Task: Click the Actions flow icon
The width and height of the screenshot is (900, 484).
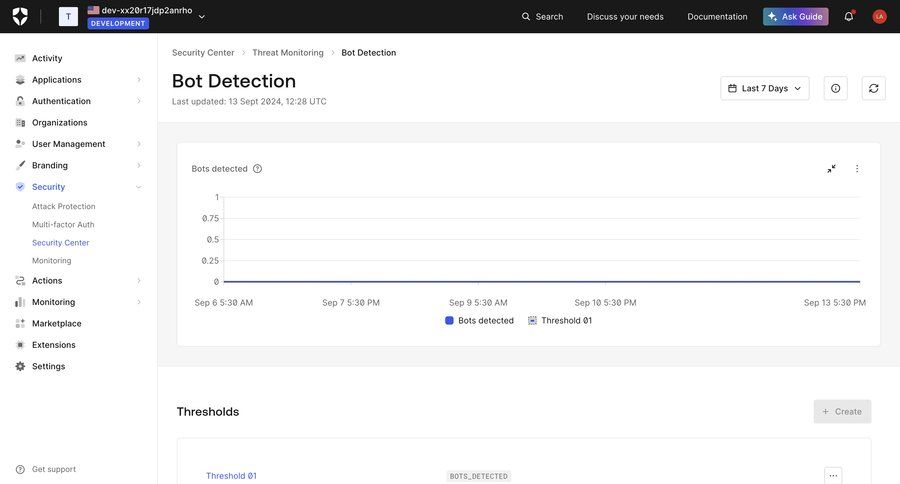Action: point(20,281)
